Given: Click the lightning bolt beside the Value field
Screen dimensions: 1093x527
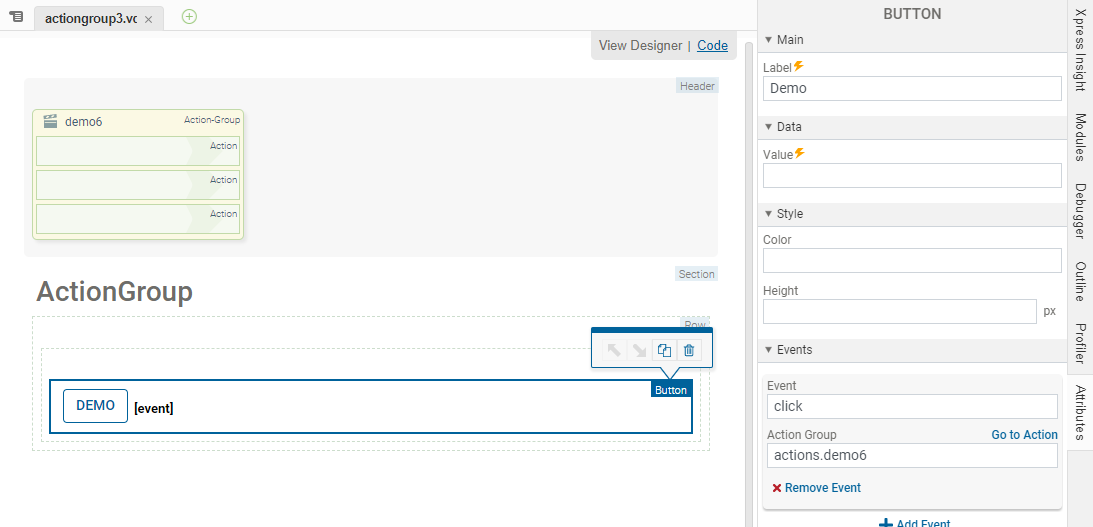Looking at the screenshot, I should tap(799, 154).
